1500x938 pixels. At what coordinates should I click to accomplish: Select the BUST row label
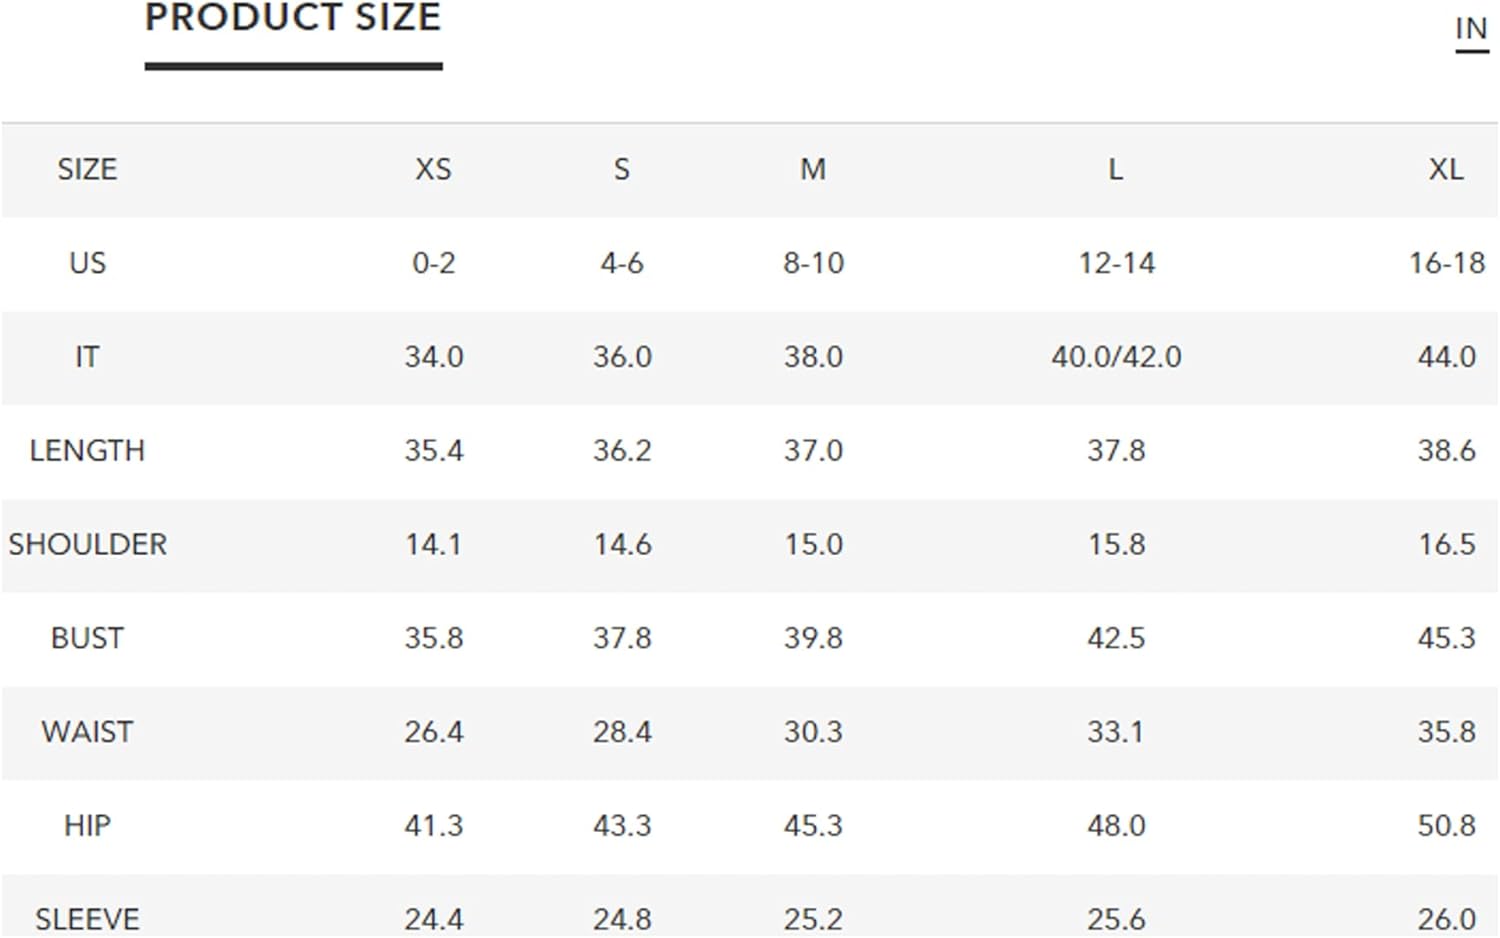click(87, 638)
